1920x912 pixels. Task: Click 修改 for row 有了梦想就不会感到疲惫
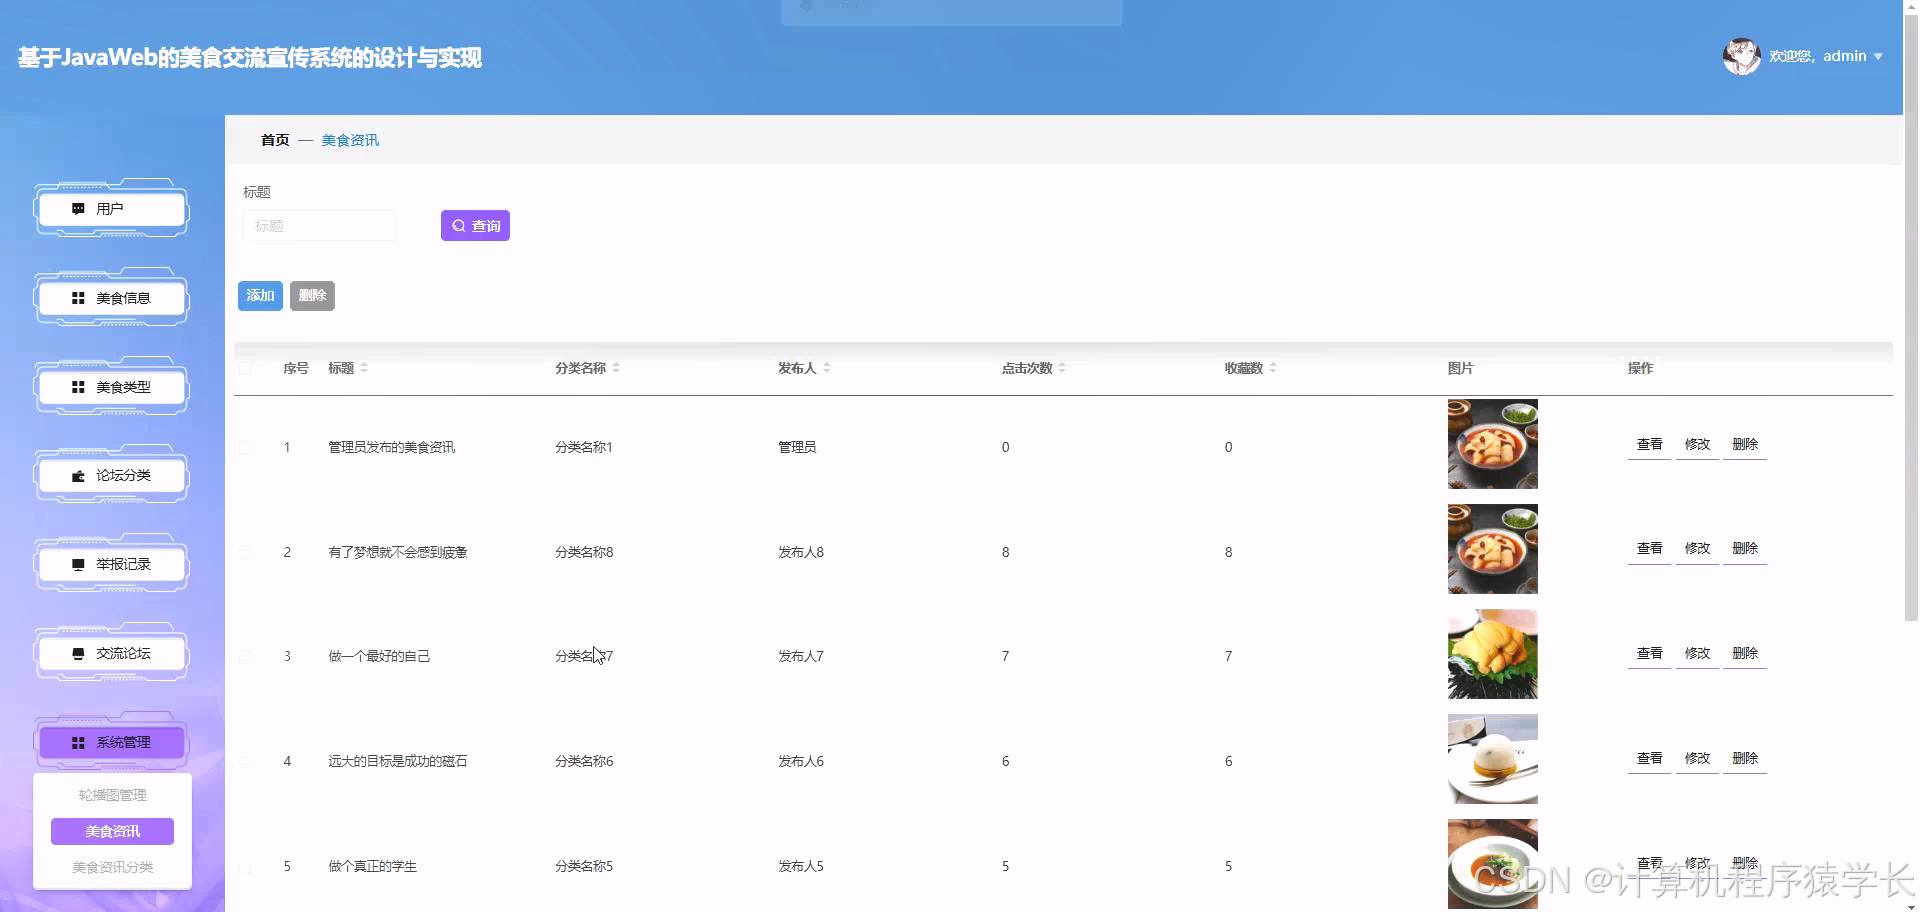tap(1697, 549)
